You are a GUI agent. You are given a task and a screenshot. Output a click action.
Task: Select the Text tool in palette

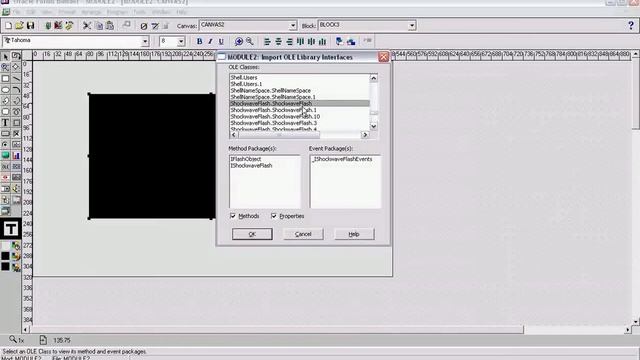[5, 122]
